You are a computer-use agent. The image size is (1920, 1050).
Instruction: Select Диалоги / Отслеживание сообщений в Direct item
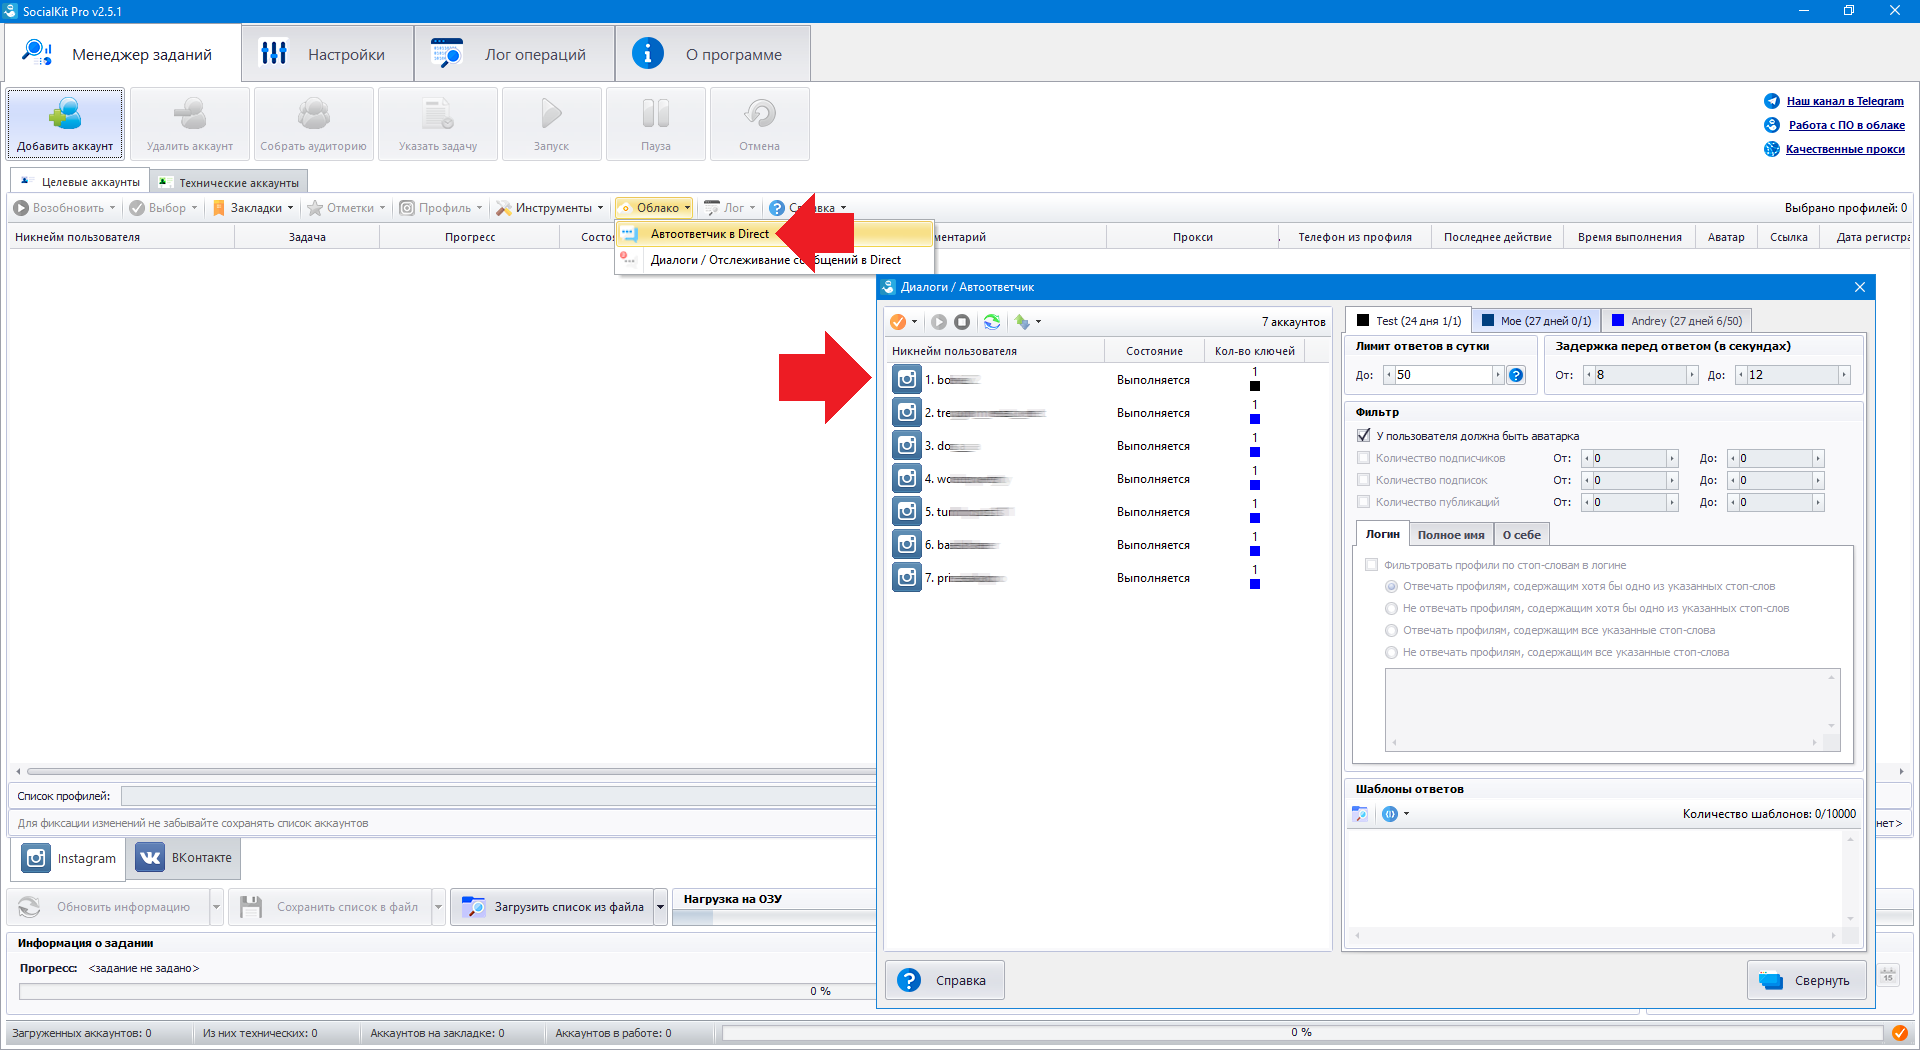pos(775,260)
